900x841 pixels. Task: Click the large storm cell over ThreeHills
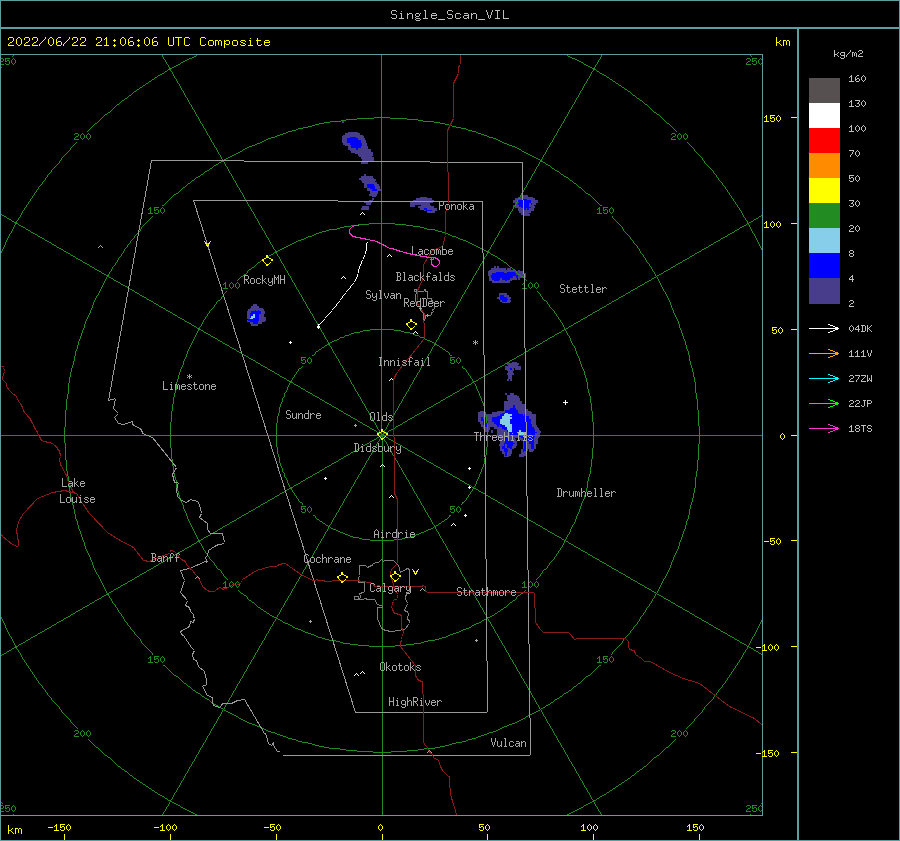(510, 425)
